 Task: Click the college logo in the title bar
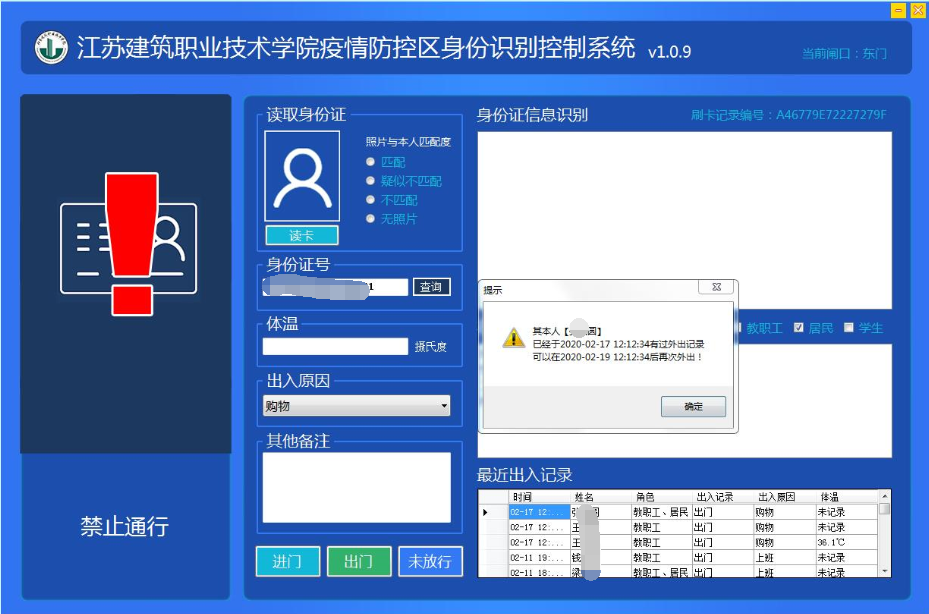tap(51, 48)
